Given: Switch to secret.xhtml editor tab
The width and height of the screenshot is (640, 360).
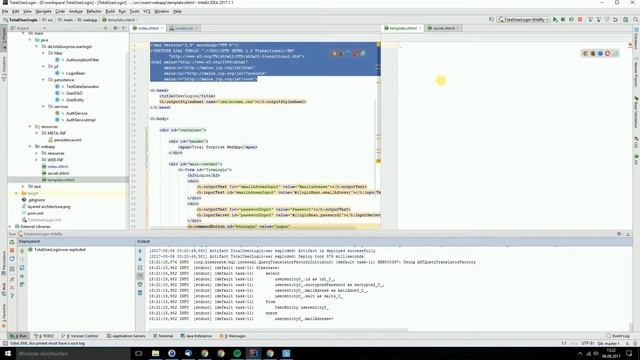Looking at the screenshot, I should [443, 28].
